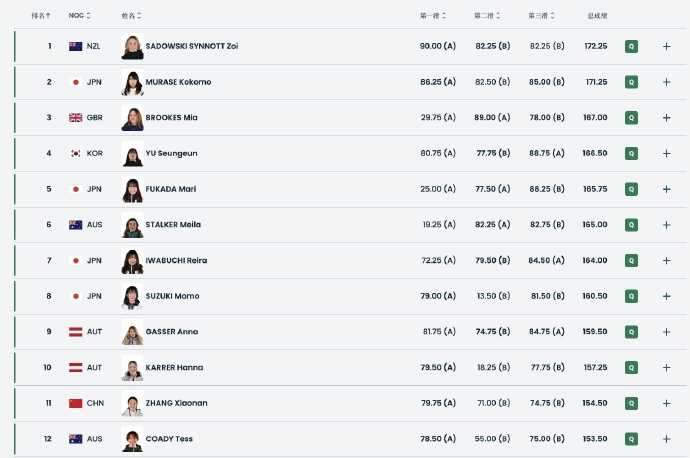Expand the plus for Fukada Mari
This screenshot has width=690, height=458.
tap(666, 189)
